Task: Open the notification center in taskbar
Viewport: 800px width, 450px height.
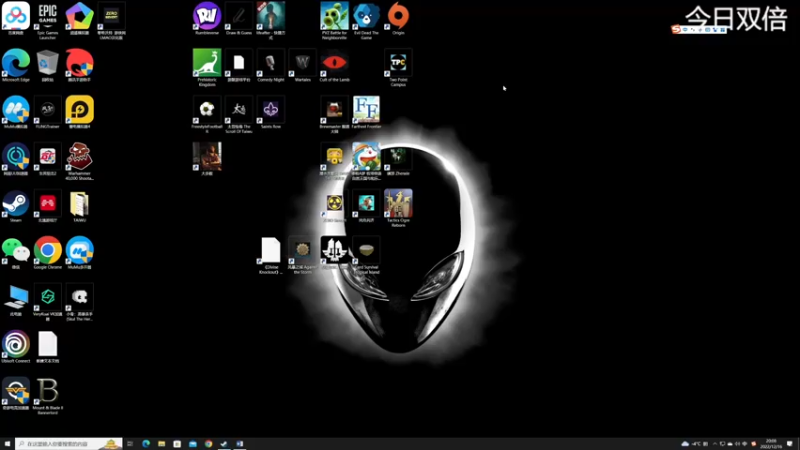Action: (790, 444)
